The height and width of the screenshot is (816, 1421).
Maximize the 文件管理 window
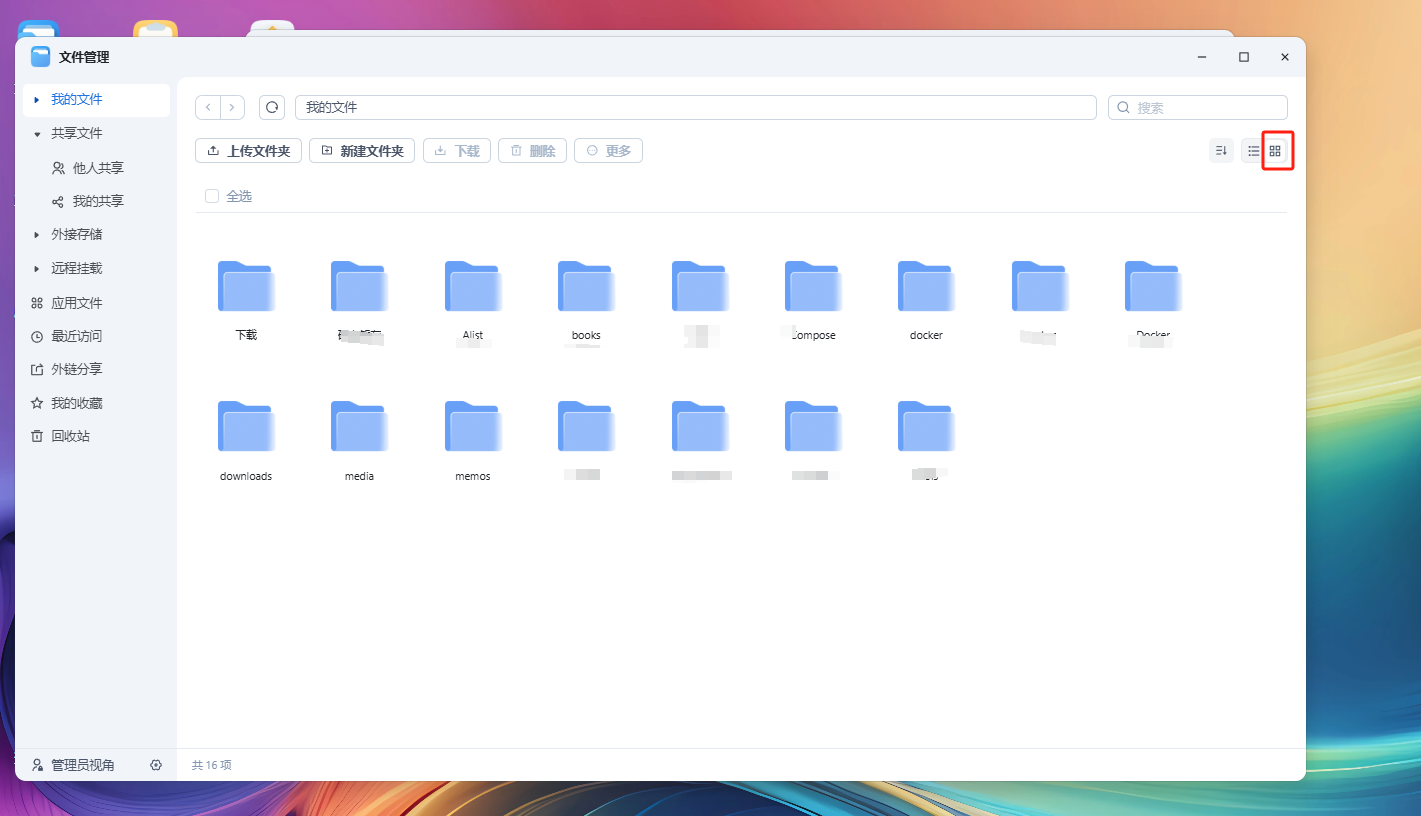click(1244, 57)
